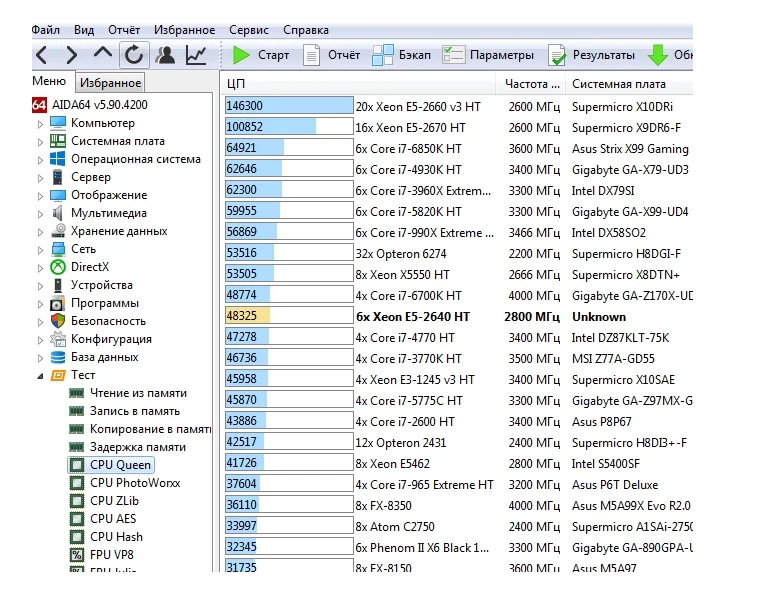The height and width of the screenshot is (614, 768).
Task: Sort by the Частота column header
Action: 531,84
